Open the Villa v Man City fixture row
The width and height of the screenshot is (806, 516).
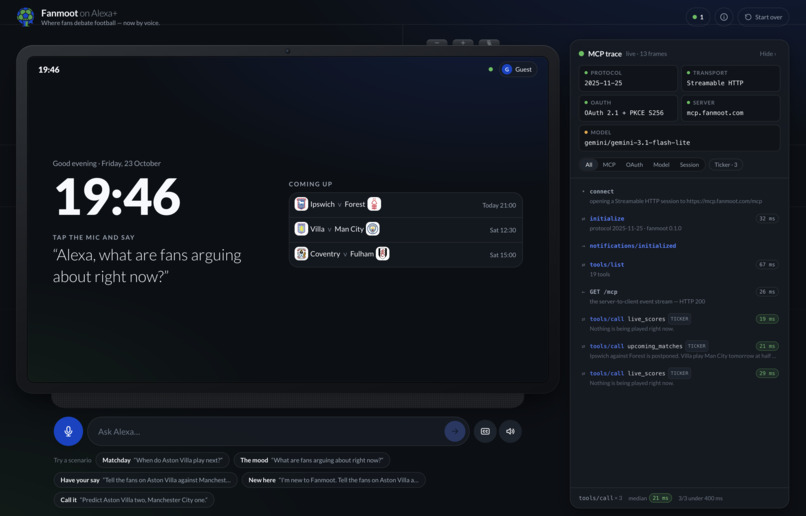[x=406, y=229]
